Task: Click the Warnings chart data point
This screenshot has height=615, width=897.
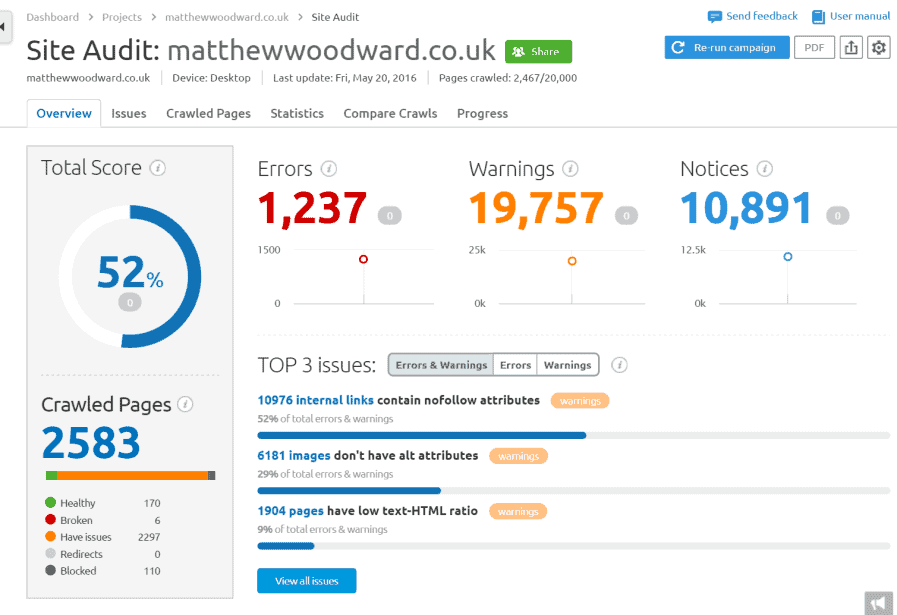Action: (x=572, y=261)
